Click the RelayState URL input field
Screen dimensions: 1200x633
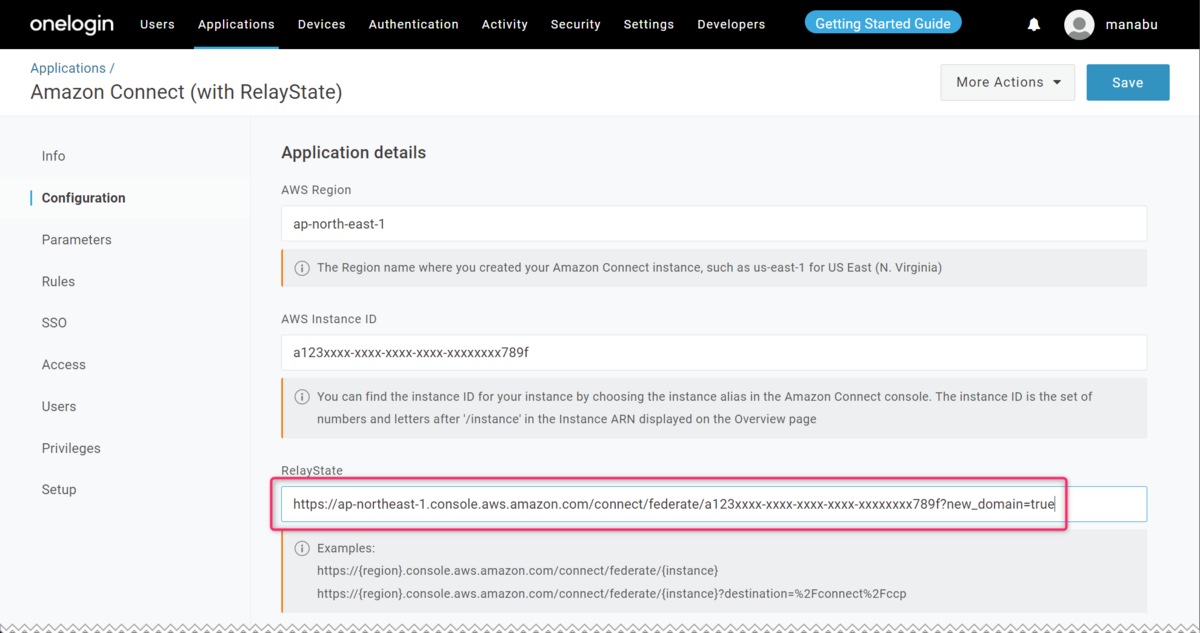tap(714, 504)
